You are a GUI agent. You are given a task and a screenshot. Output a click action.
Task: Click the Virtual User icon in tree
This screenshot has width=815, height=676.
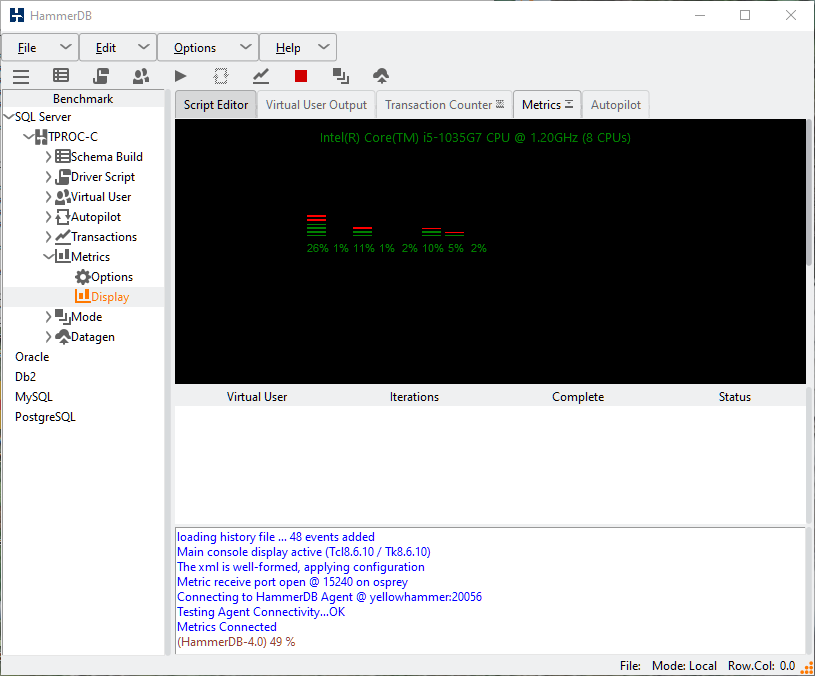point(62,197)
